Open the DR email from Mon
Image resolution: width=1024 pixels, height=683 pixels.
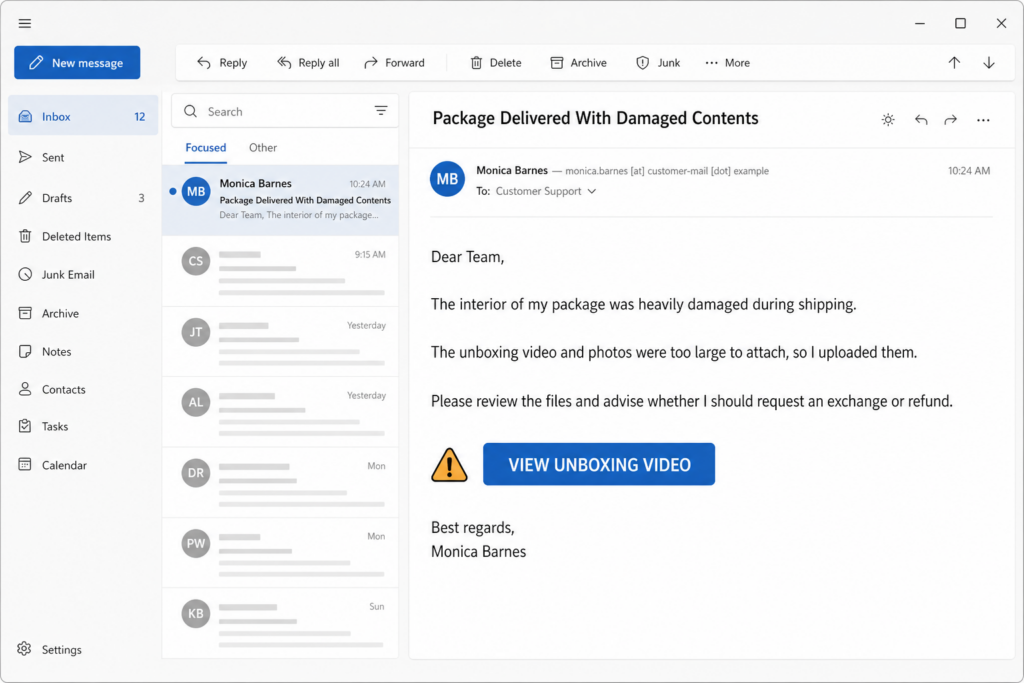(280, 483)
